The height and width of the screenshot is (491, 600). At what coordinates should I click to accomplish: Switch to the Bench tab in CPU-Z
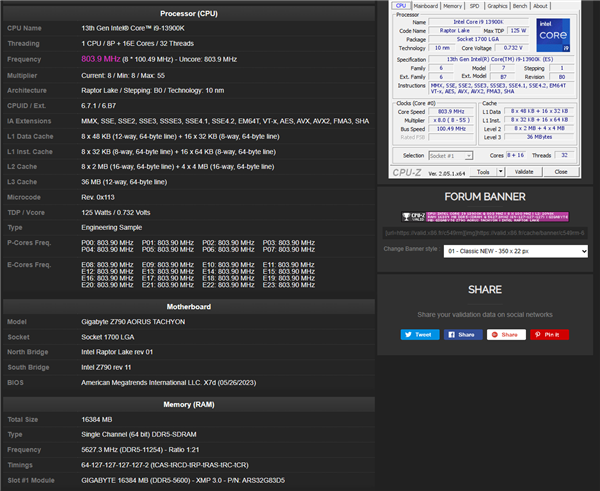click(520, 6)
